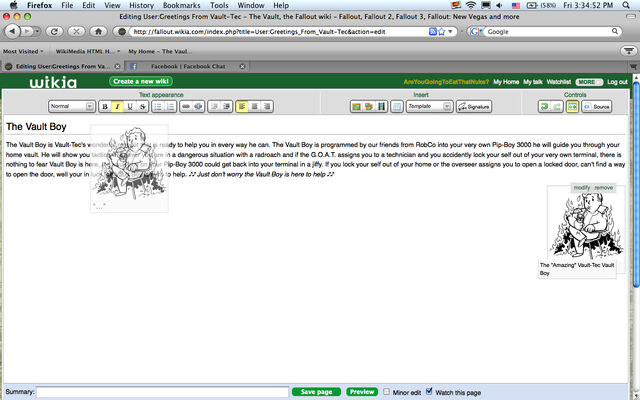Remove link with the unlink icon
The height and width of the screenshot is (400, 640).
tap(198, 107)
